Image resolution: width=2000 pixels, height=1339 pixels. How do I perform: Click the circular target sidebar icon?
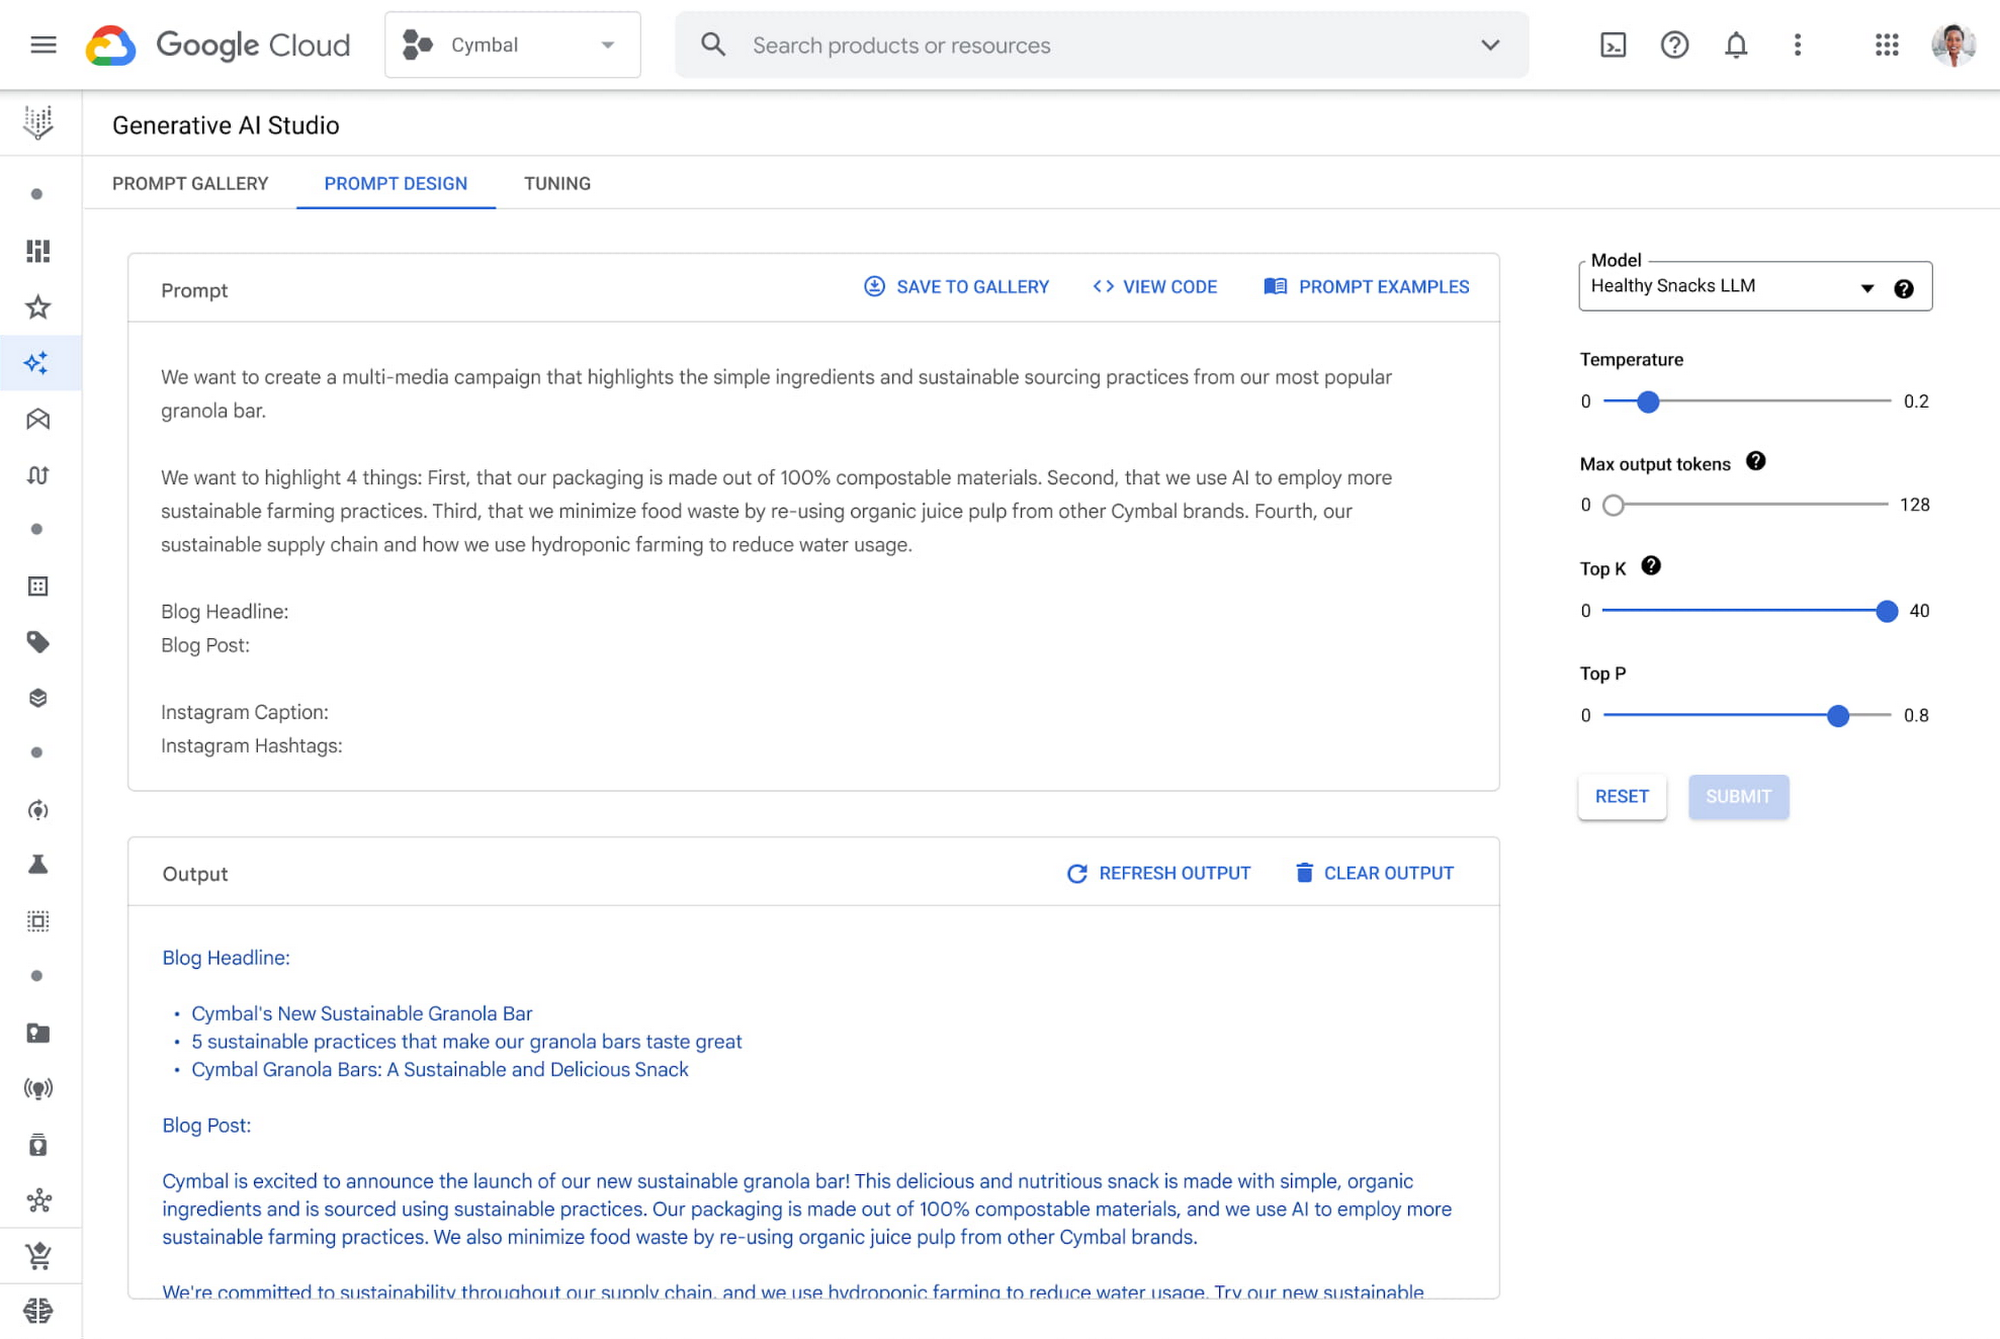click(38, 810)
